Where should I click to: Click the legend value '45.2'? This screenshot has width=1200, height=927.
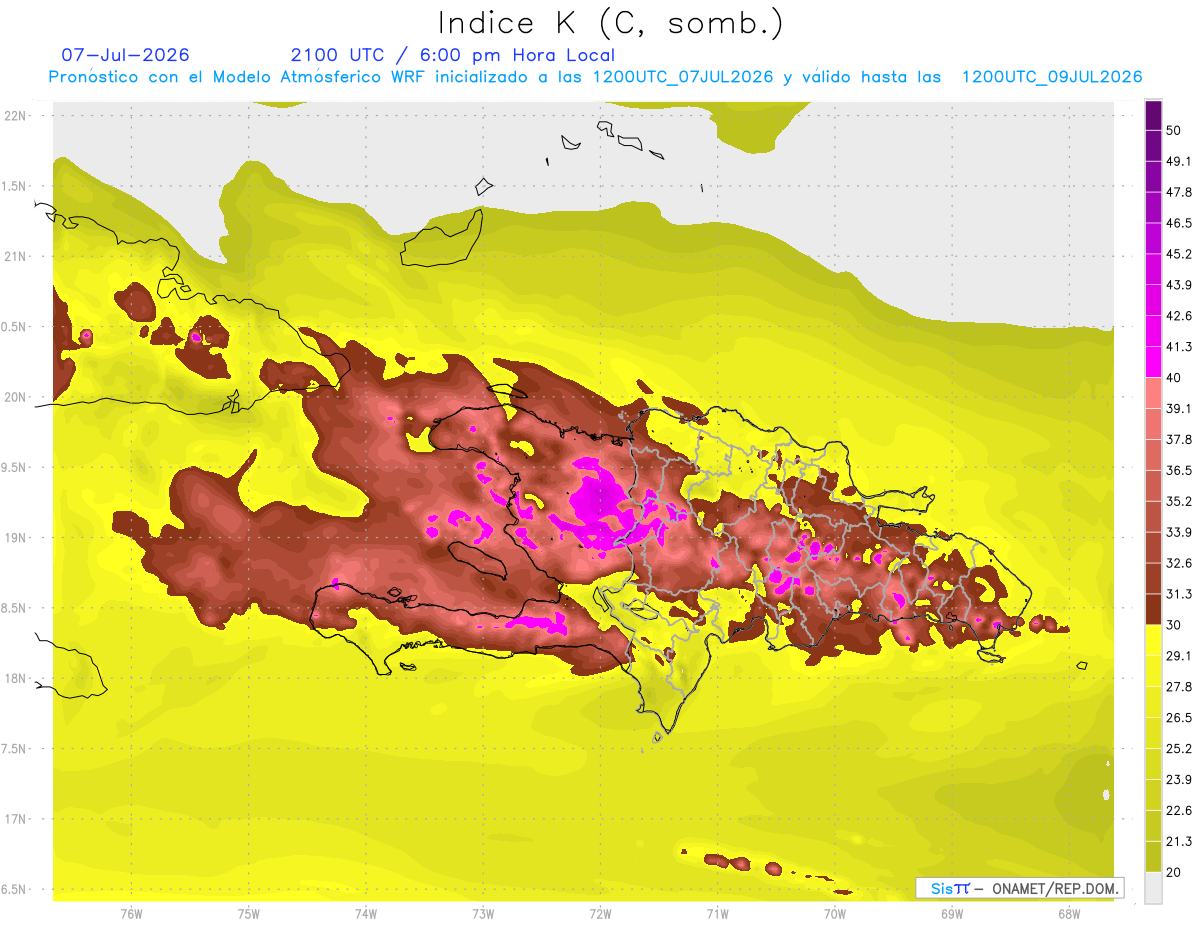pyautogui.click(x=1179, y=254)
